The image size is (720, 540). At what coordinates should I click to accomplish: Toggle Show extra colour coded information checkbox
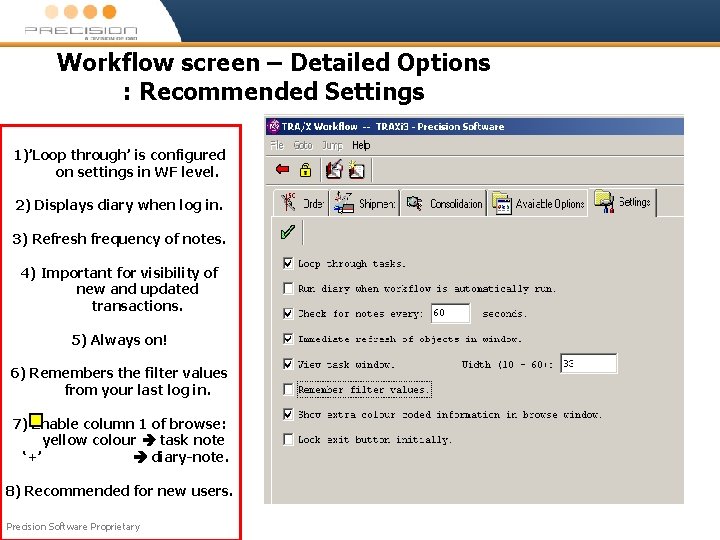(288, 414)
